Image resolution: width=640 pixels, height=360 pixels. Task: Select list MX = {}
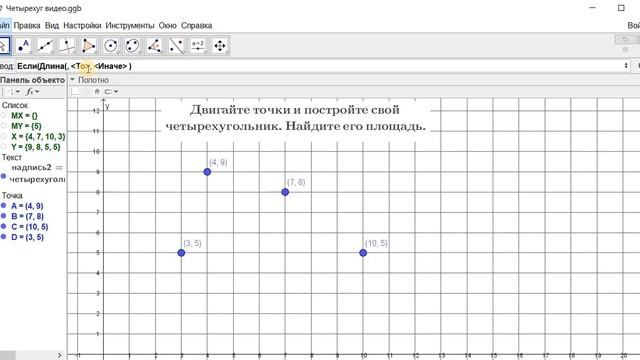coord(24,116)
